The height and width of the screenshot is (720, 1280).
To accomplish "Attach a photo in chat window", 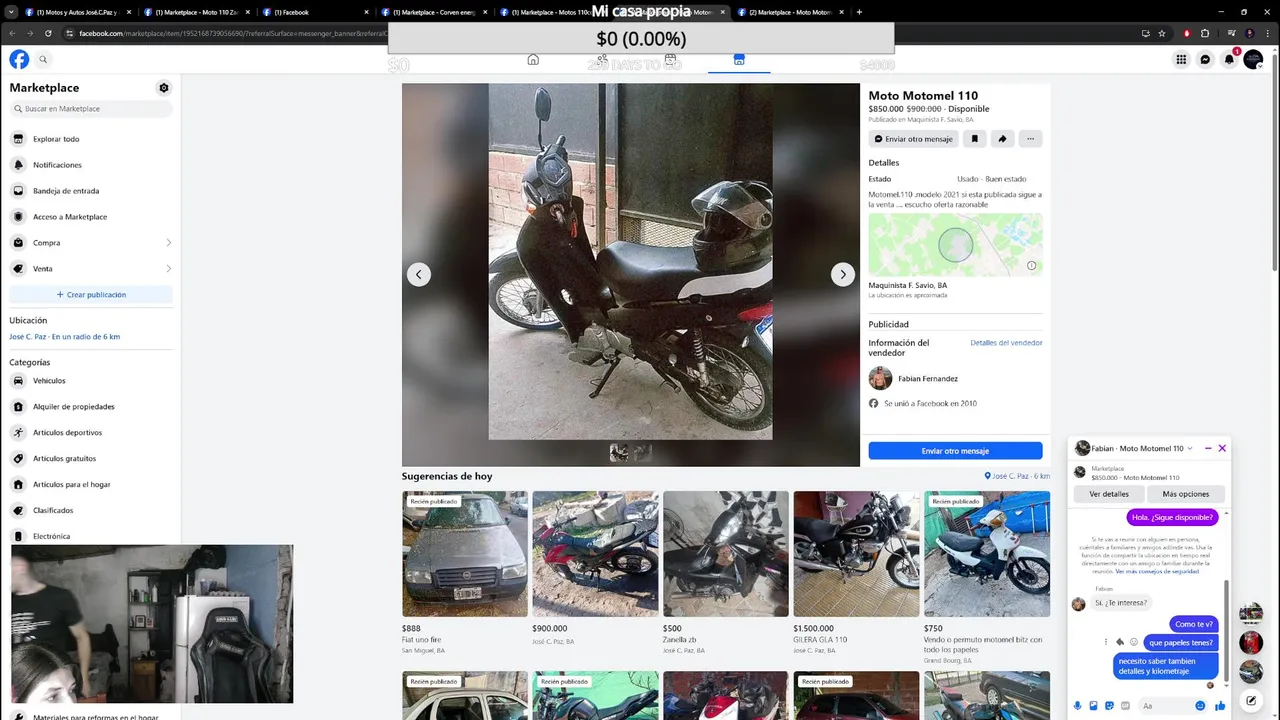I will (x=1094, y=706).
